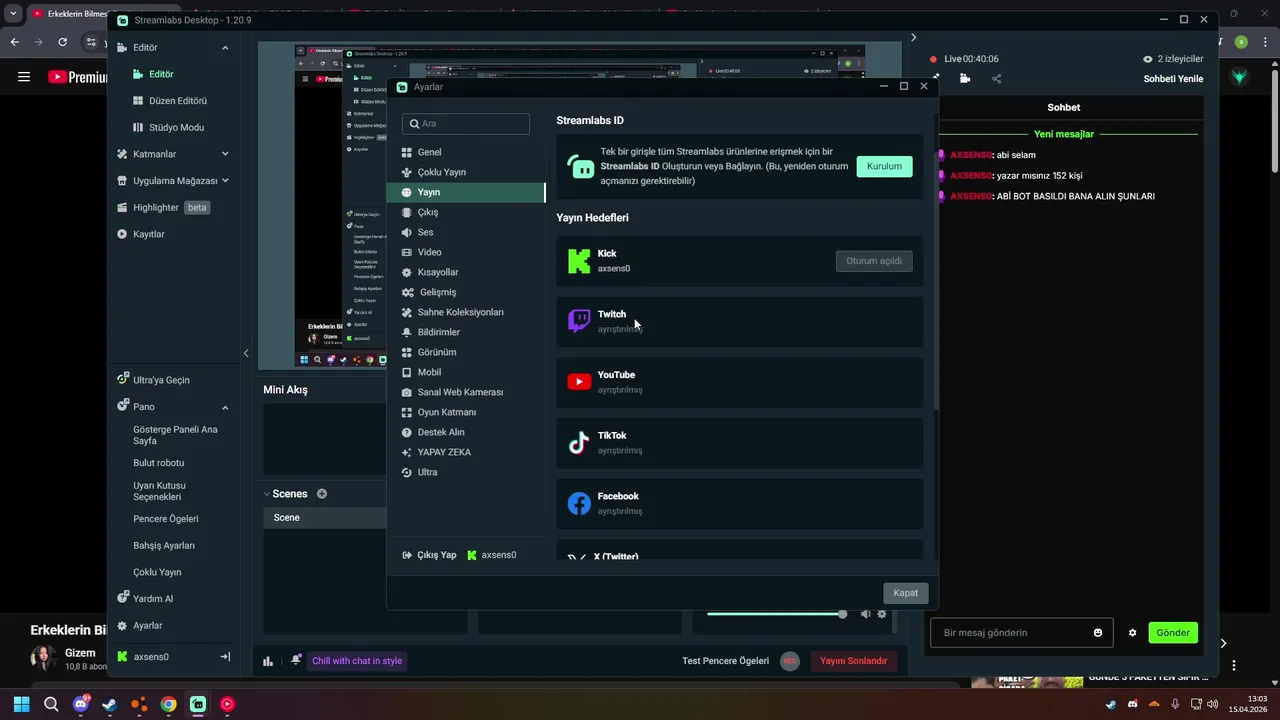This screenshot has height=720, width=1280.
Task: Expand the Katmanlar sidebar section
Action: click(x=225, y=154)
